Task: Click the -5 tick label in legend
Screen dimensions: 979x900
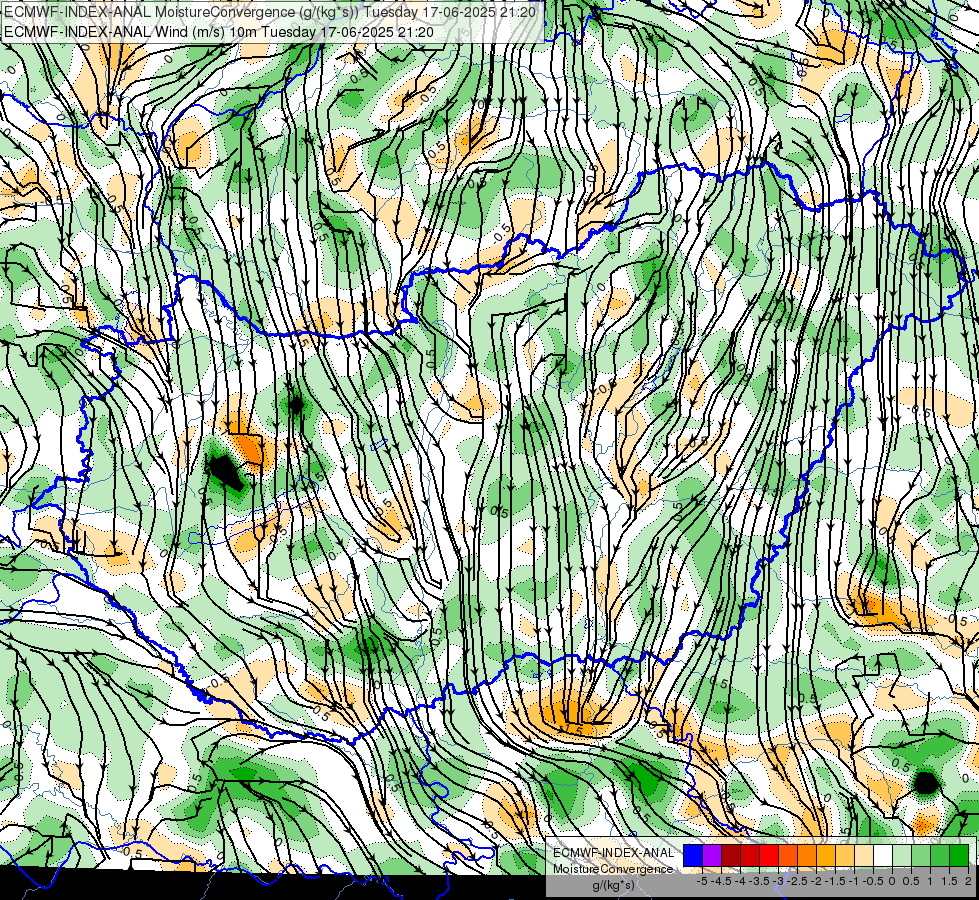Action: click(702, 881)
